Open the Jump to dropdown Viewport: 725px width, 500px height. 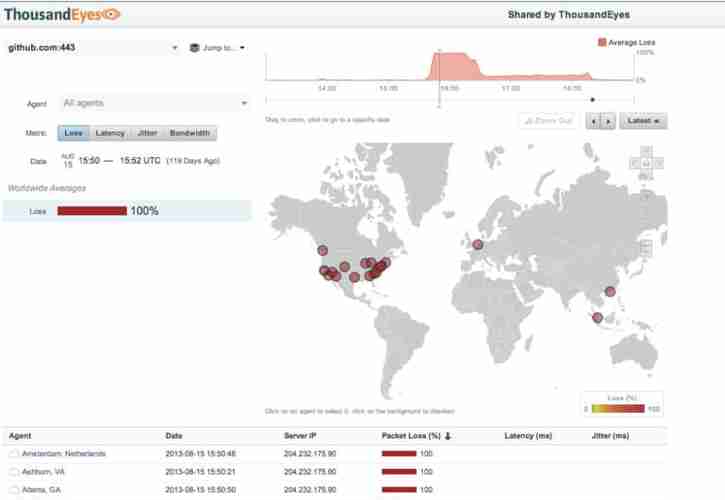pos(217,48)
